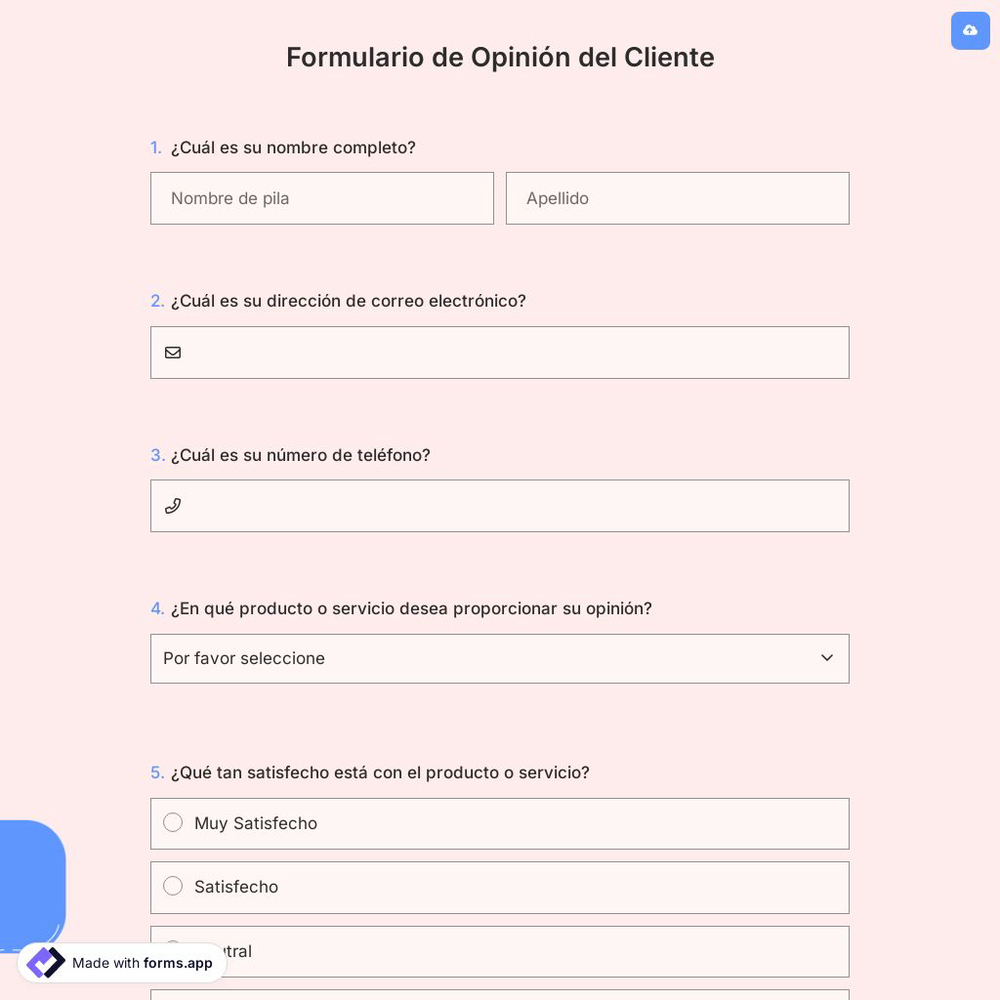Click the Nombre de pila input field
The image size is (1000, 1000).
(322, 198)
